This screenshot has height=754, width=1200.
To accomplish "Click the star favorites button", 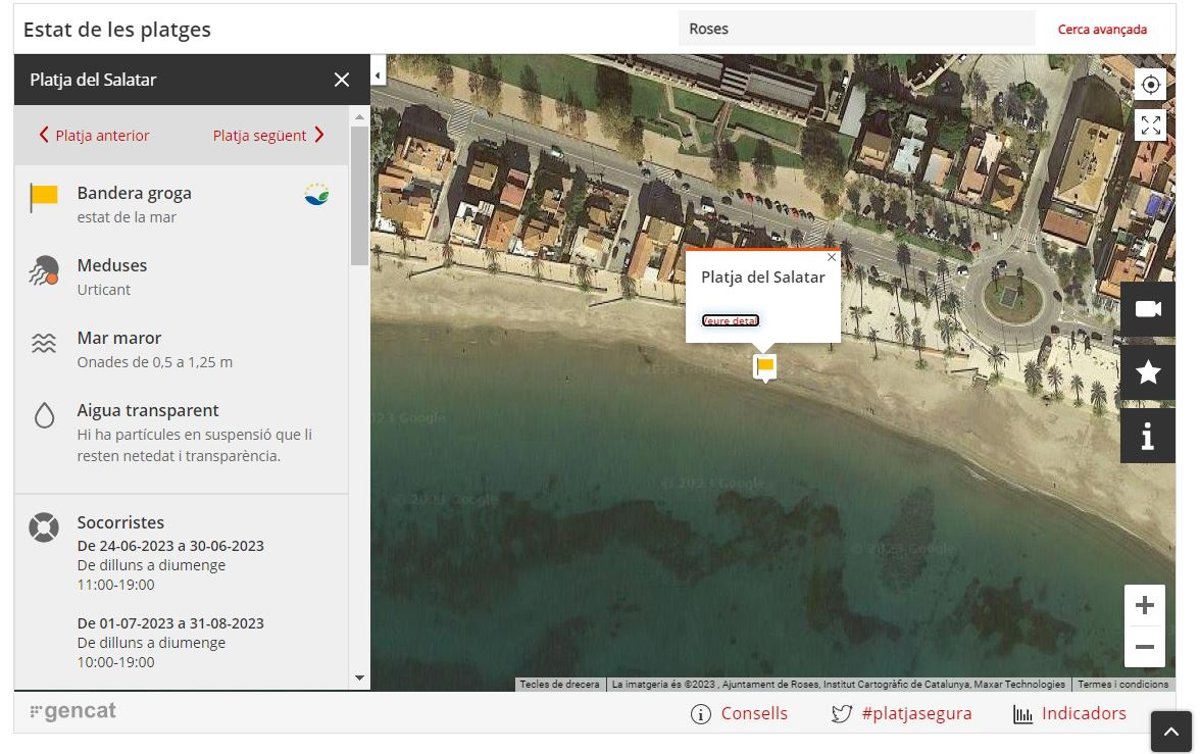I will [x=1147, y=373].
